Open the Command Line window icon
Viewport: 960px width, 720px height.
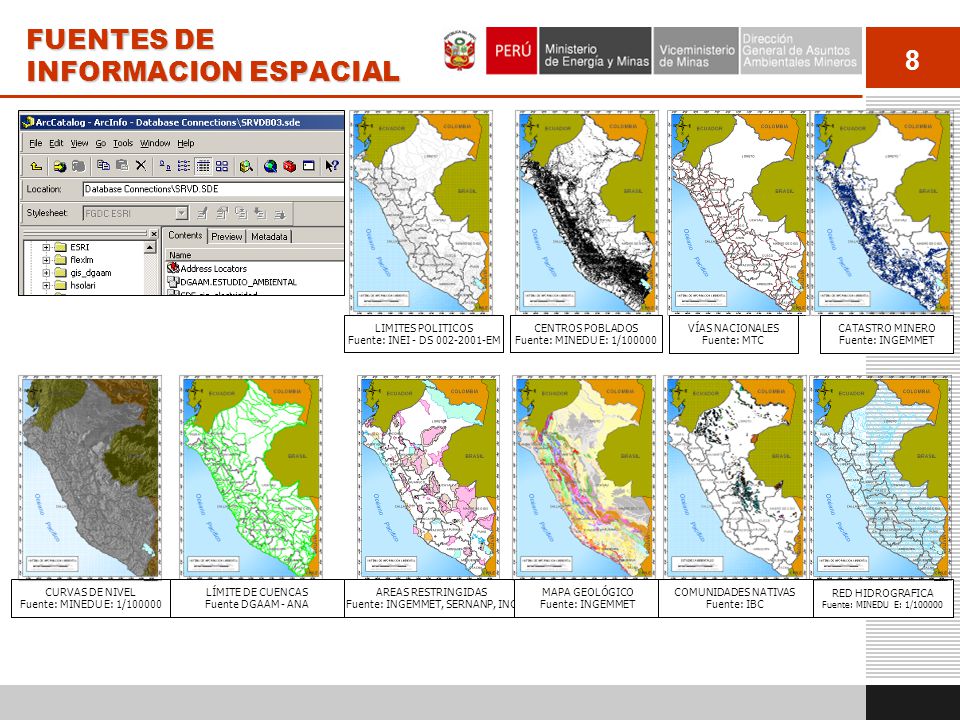click(309, 165)
